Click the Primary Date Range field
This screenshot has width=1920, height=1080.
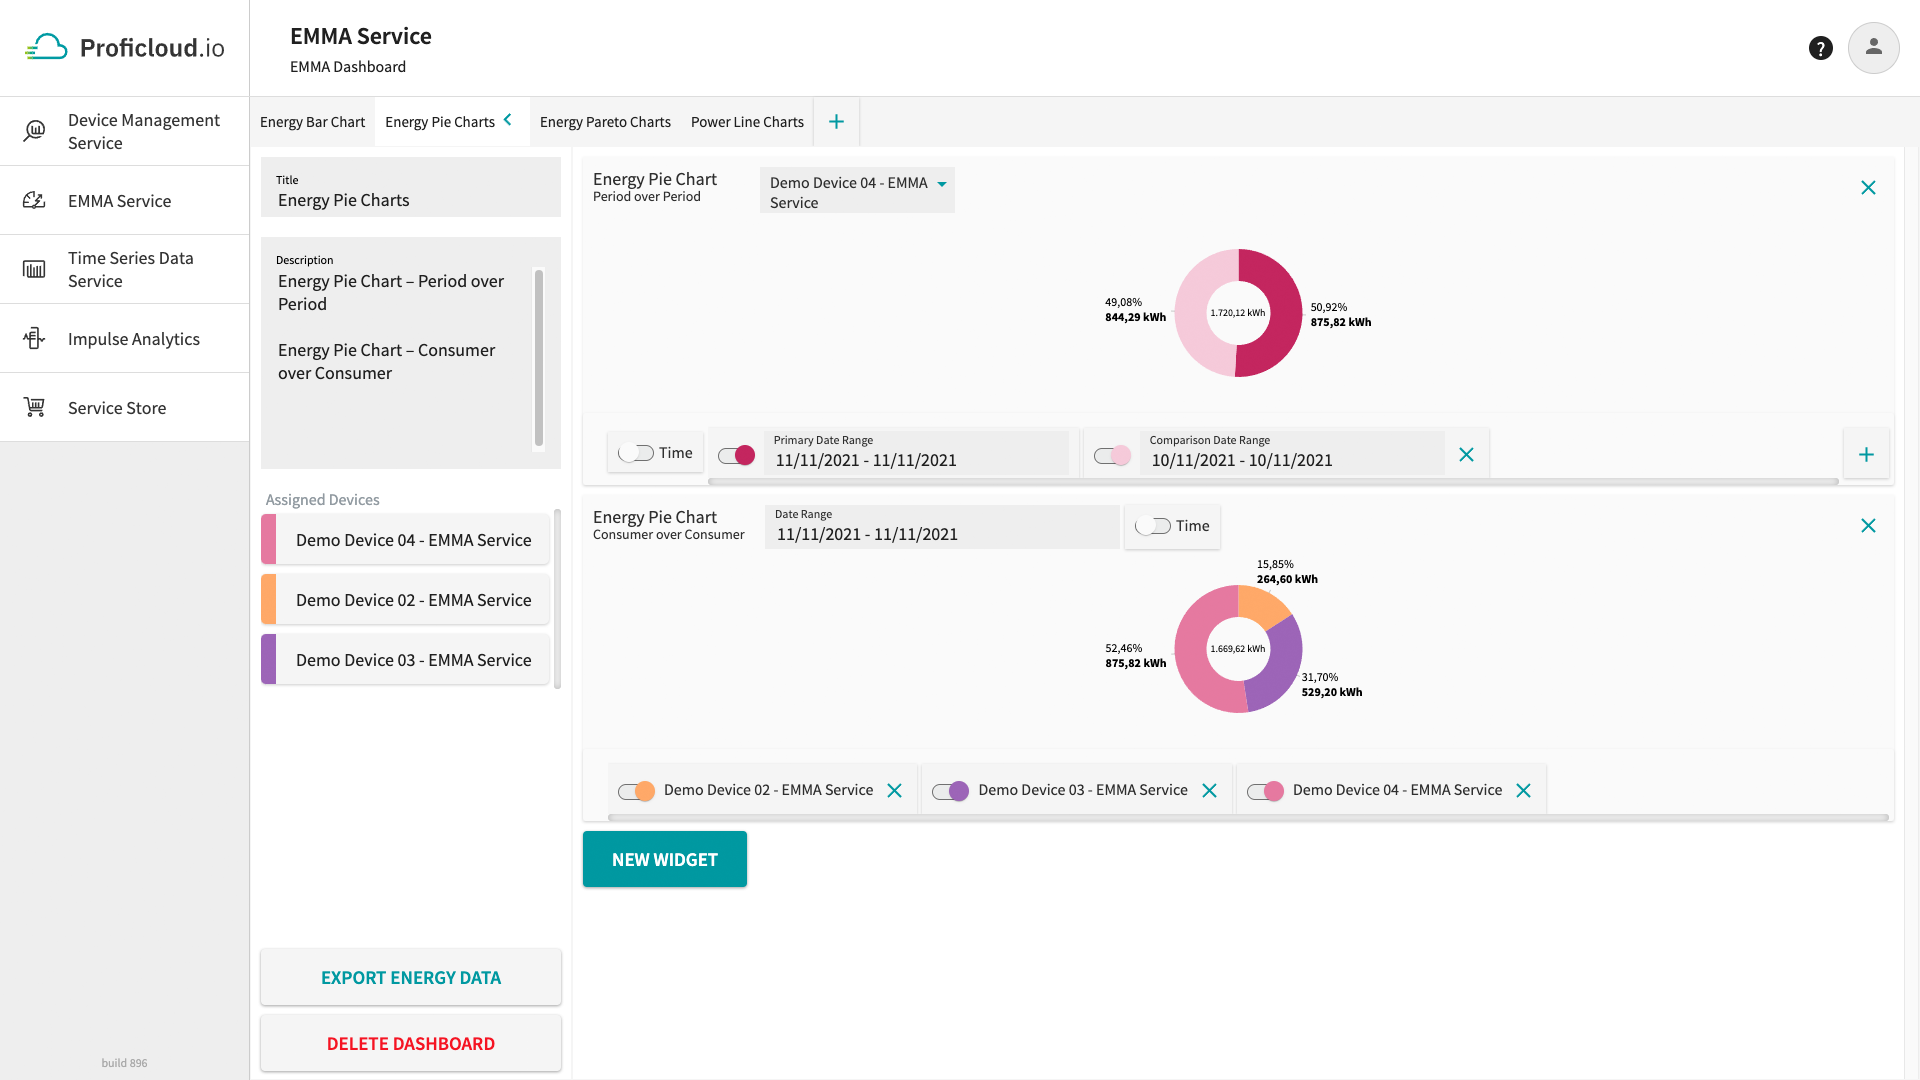pos(915,453)
